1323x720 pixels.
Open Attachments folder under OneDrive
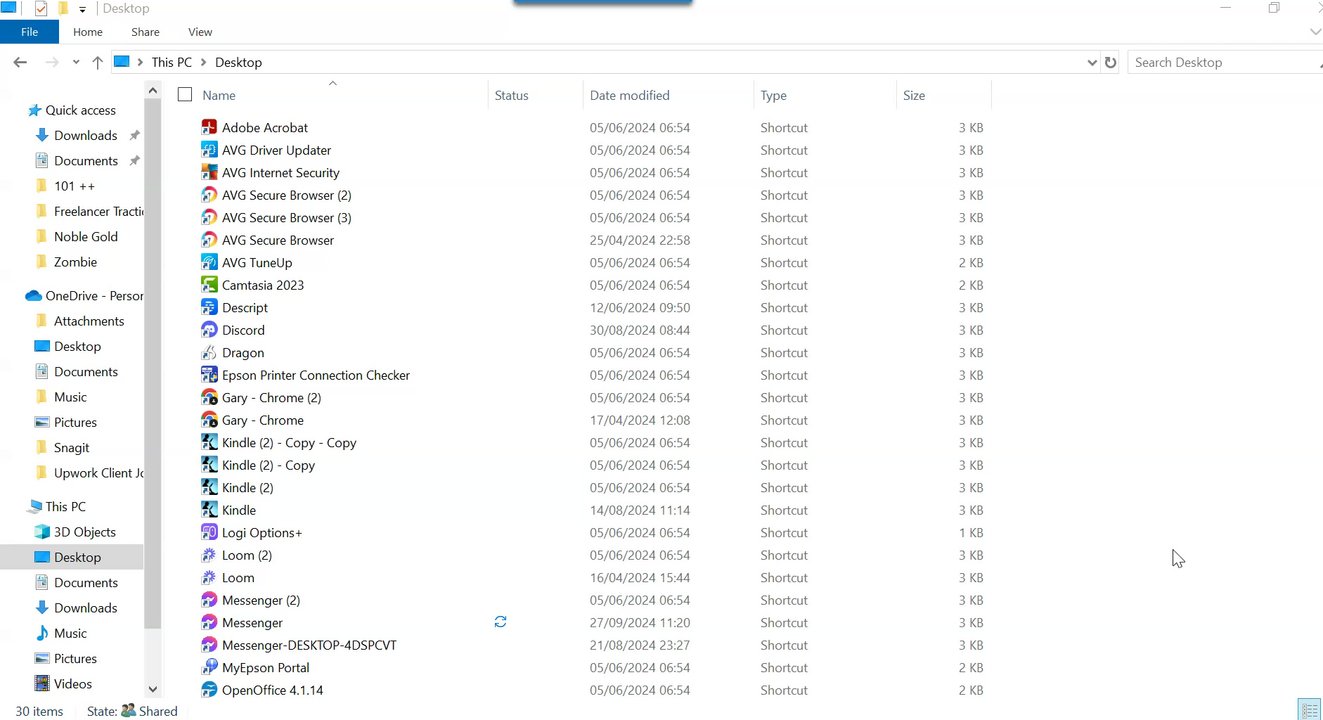(x=88, y=321)
